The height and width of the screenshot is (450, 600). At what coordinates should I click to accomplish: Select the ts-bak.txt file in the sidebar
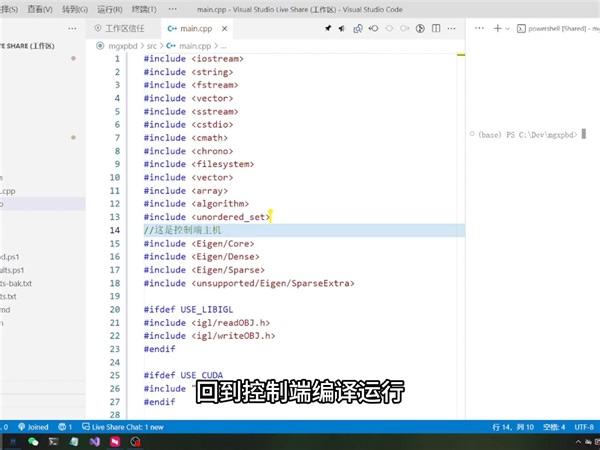tap(16, 284)
